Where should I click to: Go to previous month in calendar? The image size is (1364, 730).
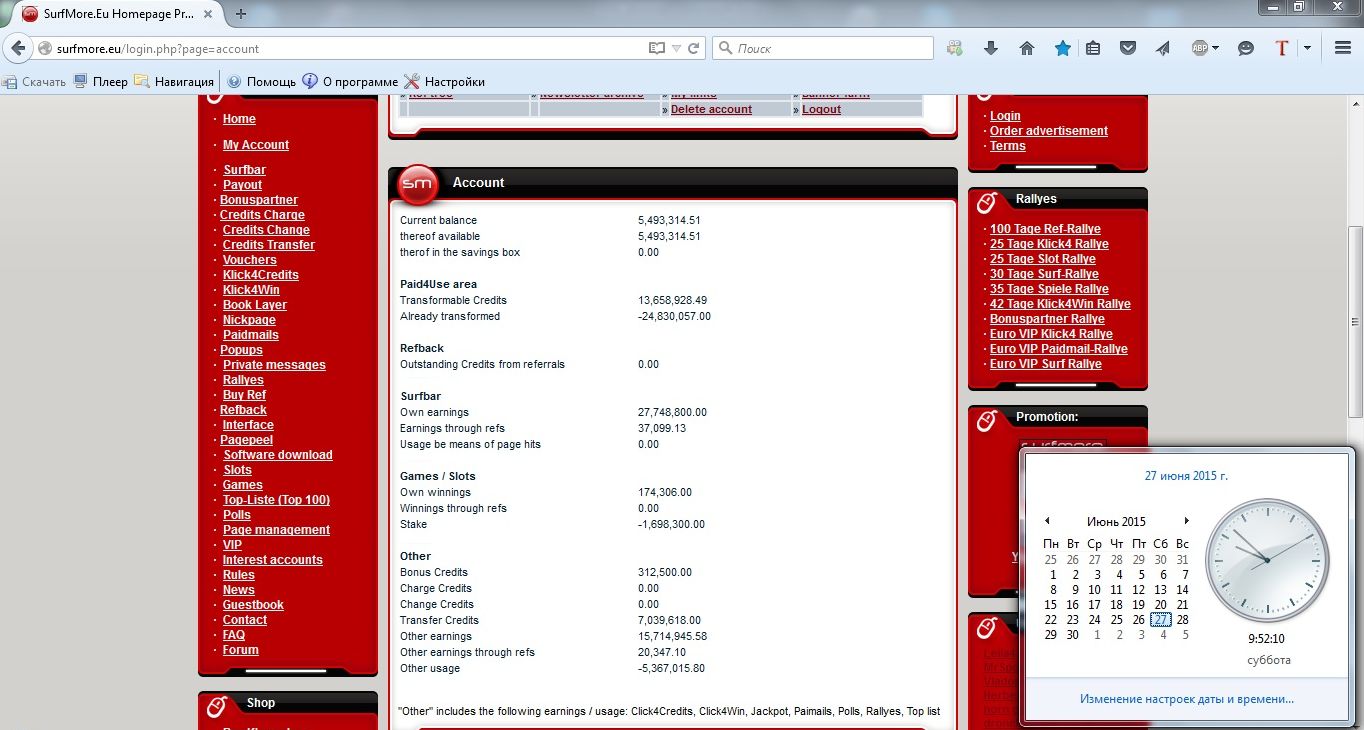[x=1047, y=521]
